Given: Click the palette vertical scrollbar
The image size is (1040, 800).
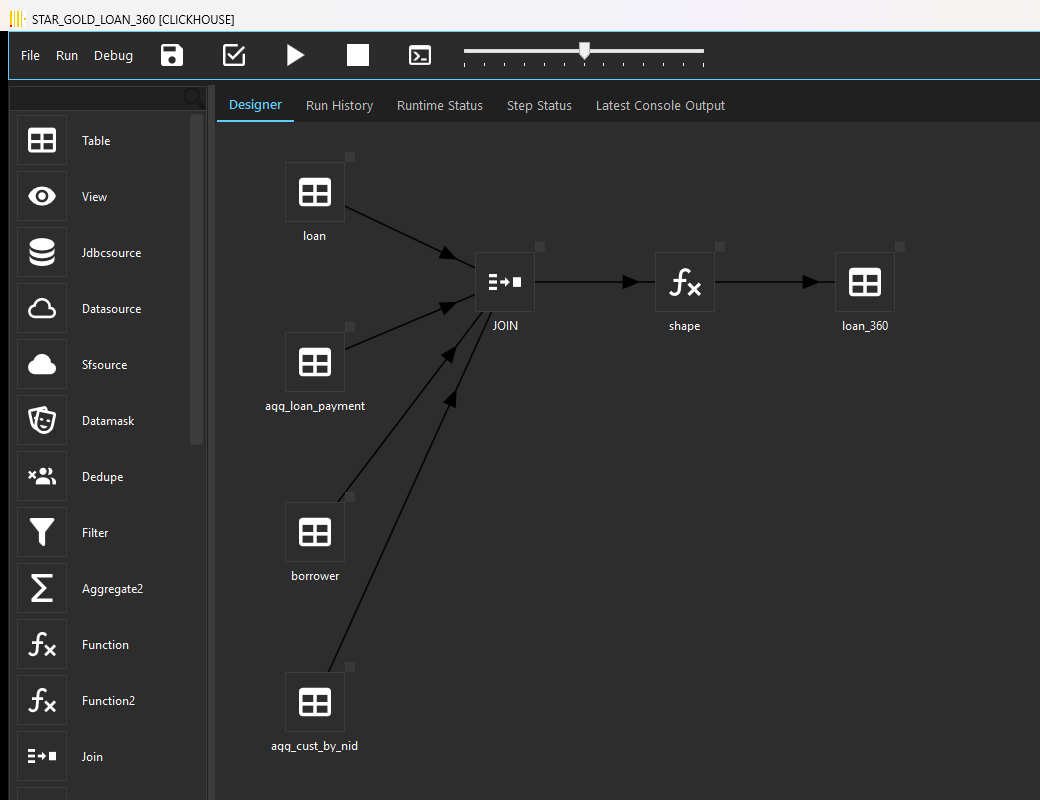Looking at the screenshot, I should tap(196, 279).
